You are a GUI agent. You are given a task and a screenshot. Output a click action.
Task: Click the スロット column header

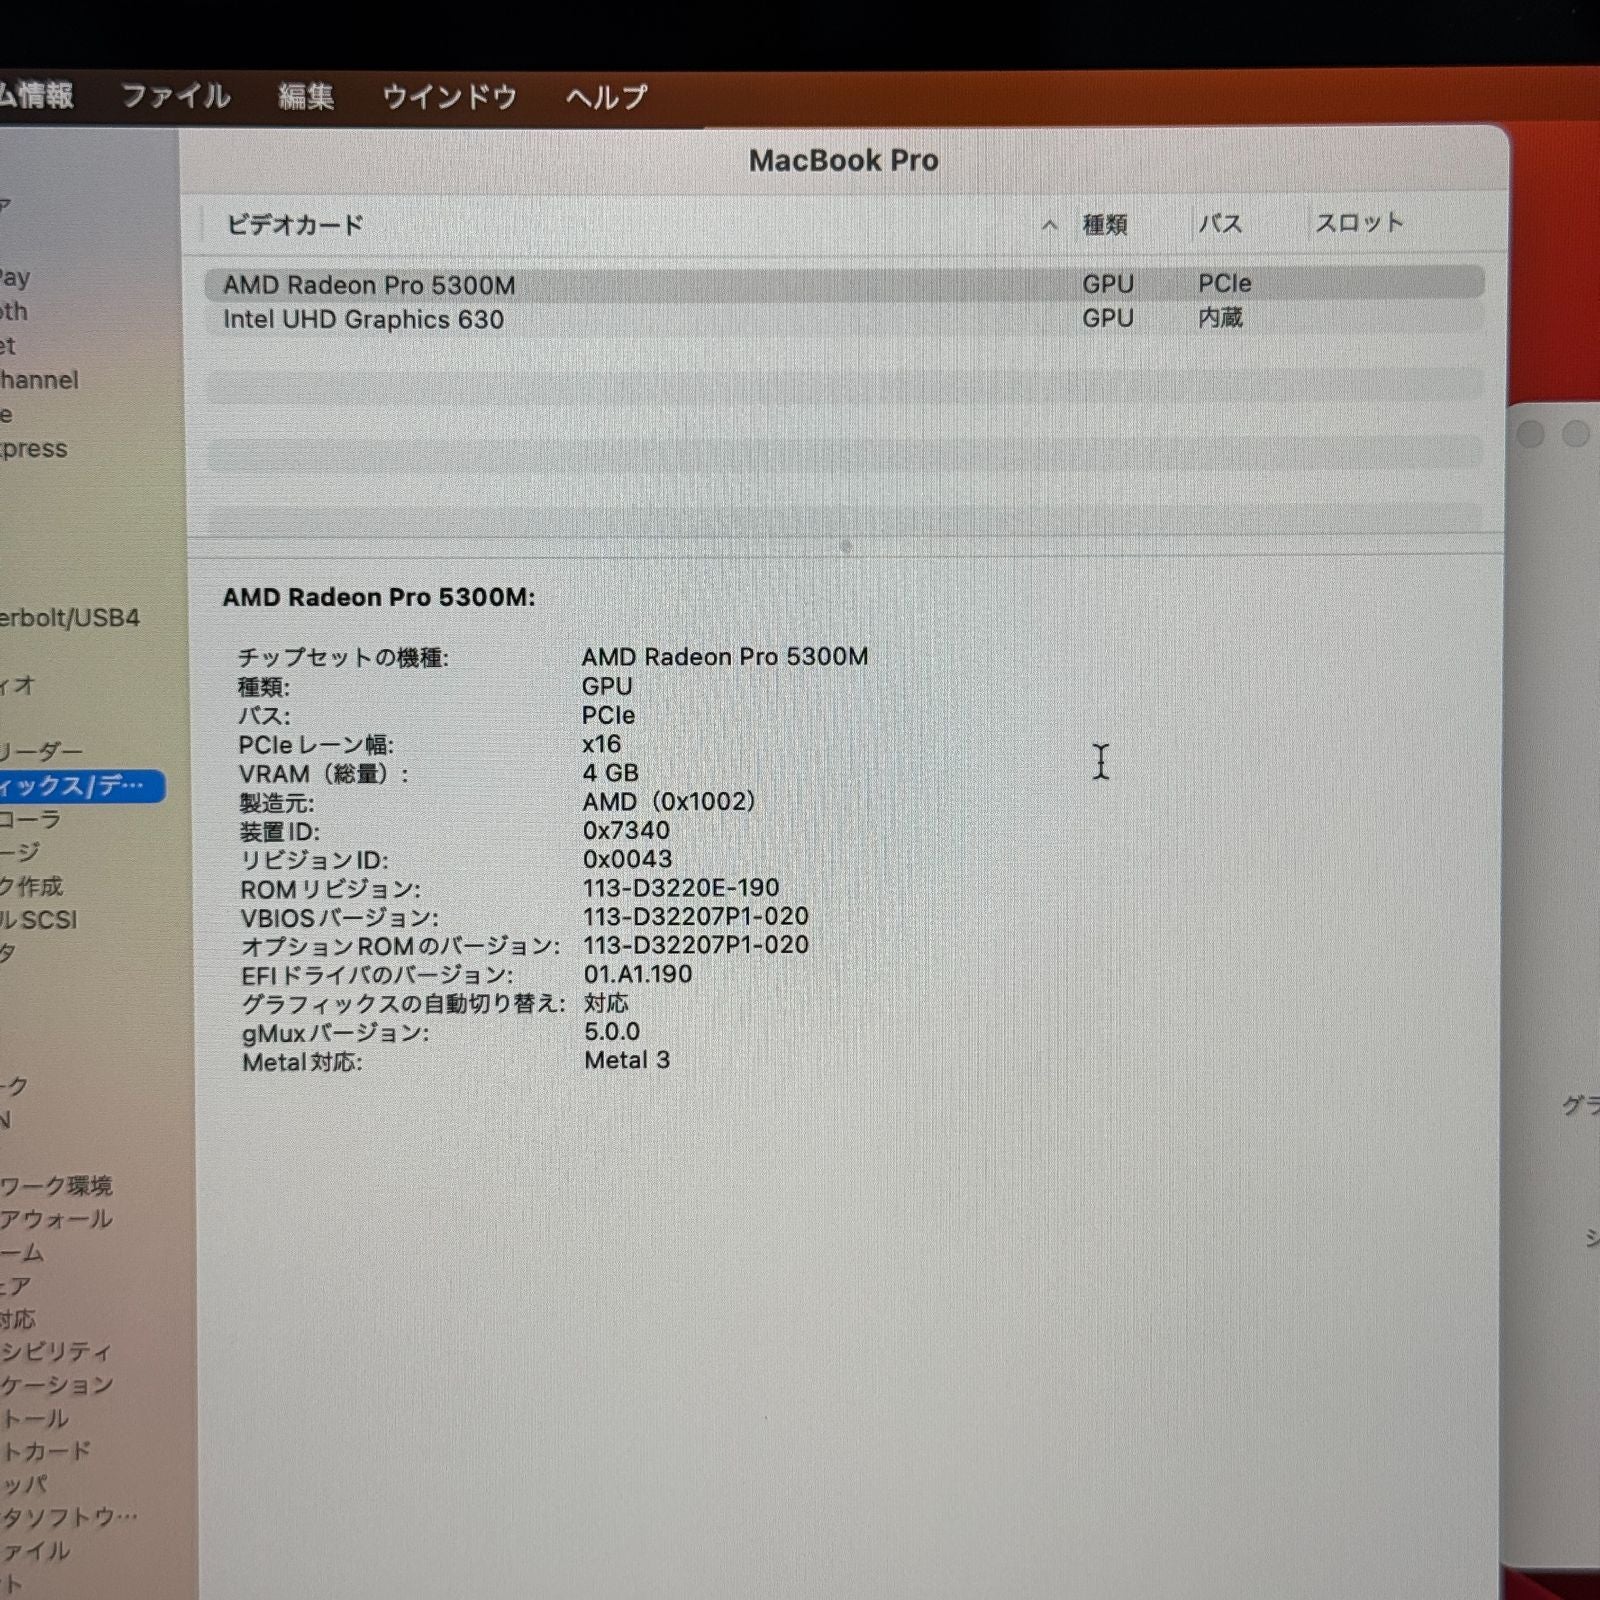[1360, 223]
